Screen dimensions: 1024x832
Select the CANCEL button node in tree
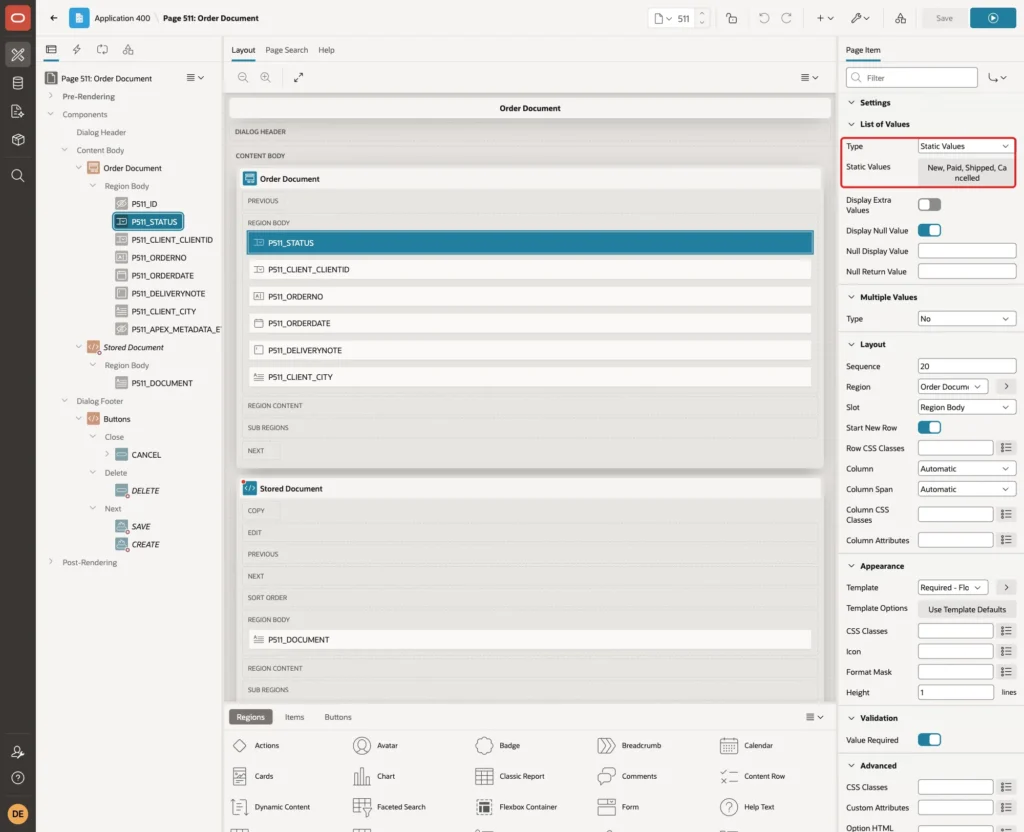(146, 455)
